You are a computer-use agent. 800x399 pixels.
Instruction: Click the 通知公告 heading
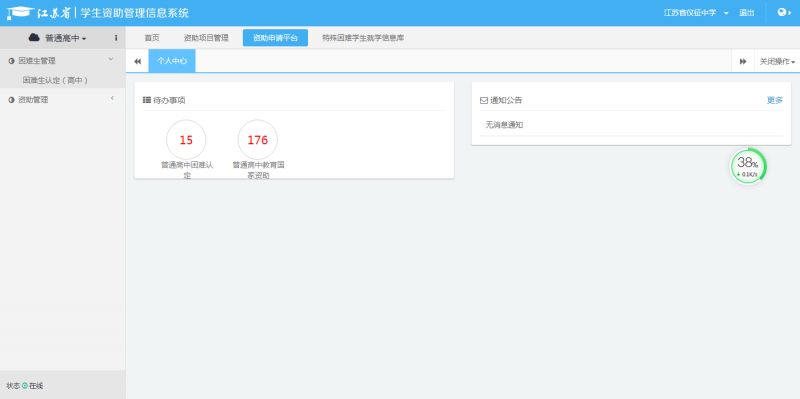coord(506,101)
